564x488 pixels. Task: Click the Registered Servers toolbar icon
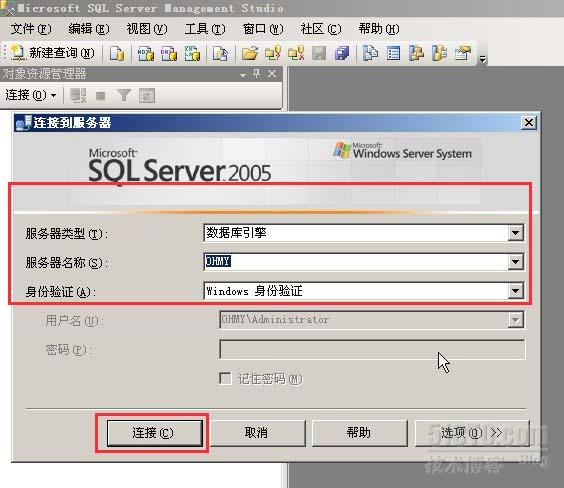tap(370, 53)
